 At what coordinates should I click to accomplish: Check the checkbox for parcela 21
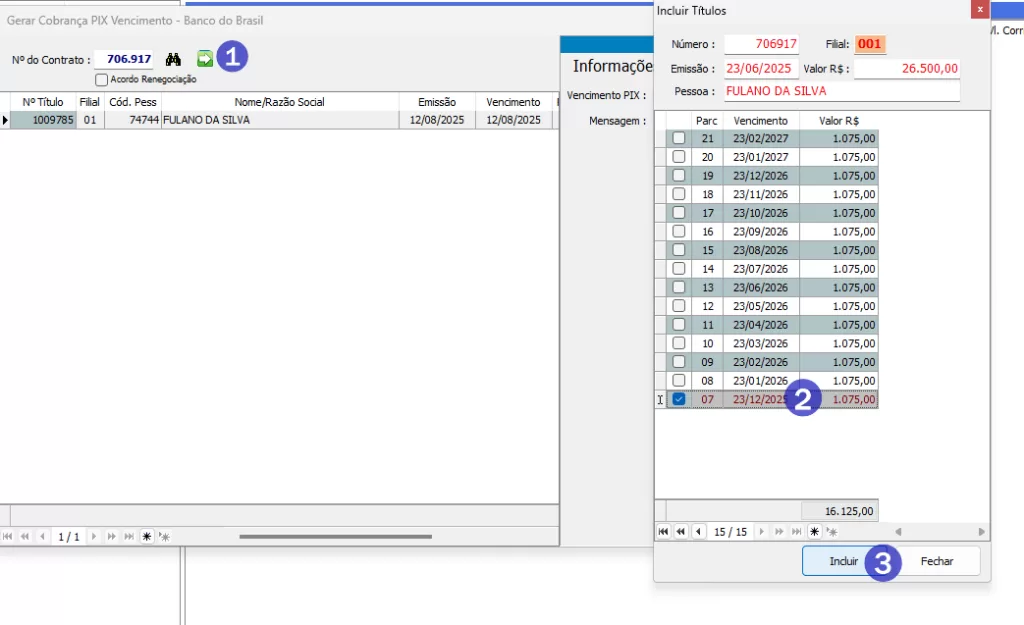point(679,138)
